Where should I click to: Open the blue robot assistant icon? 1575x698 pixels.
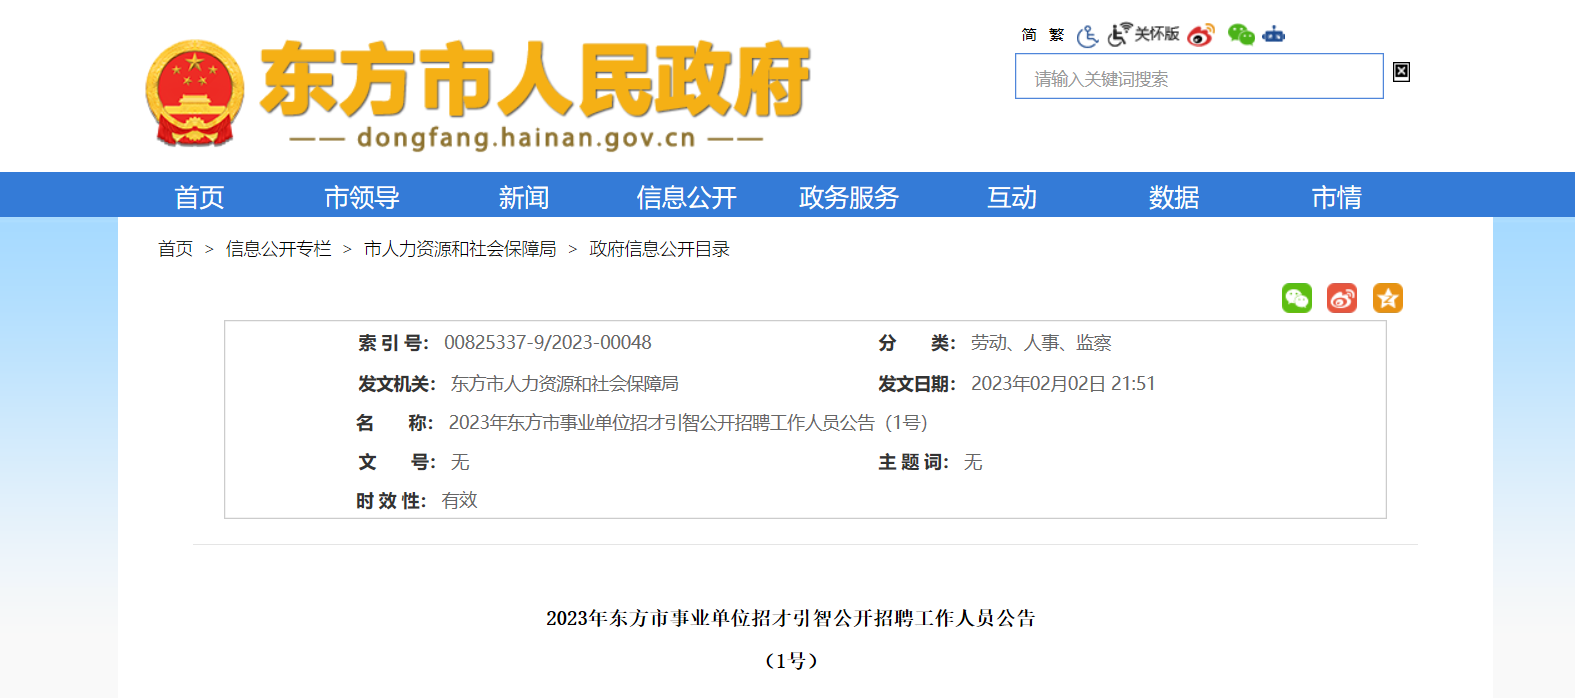click(x=1274, y=35)
